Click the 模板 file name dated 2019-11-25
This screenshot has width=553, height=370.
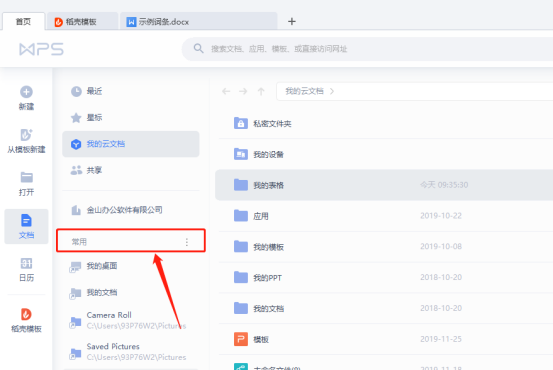point(261,340)
